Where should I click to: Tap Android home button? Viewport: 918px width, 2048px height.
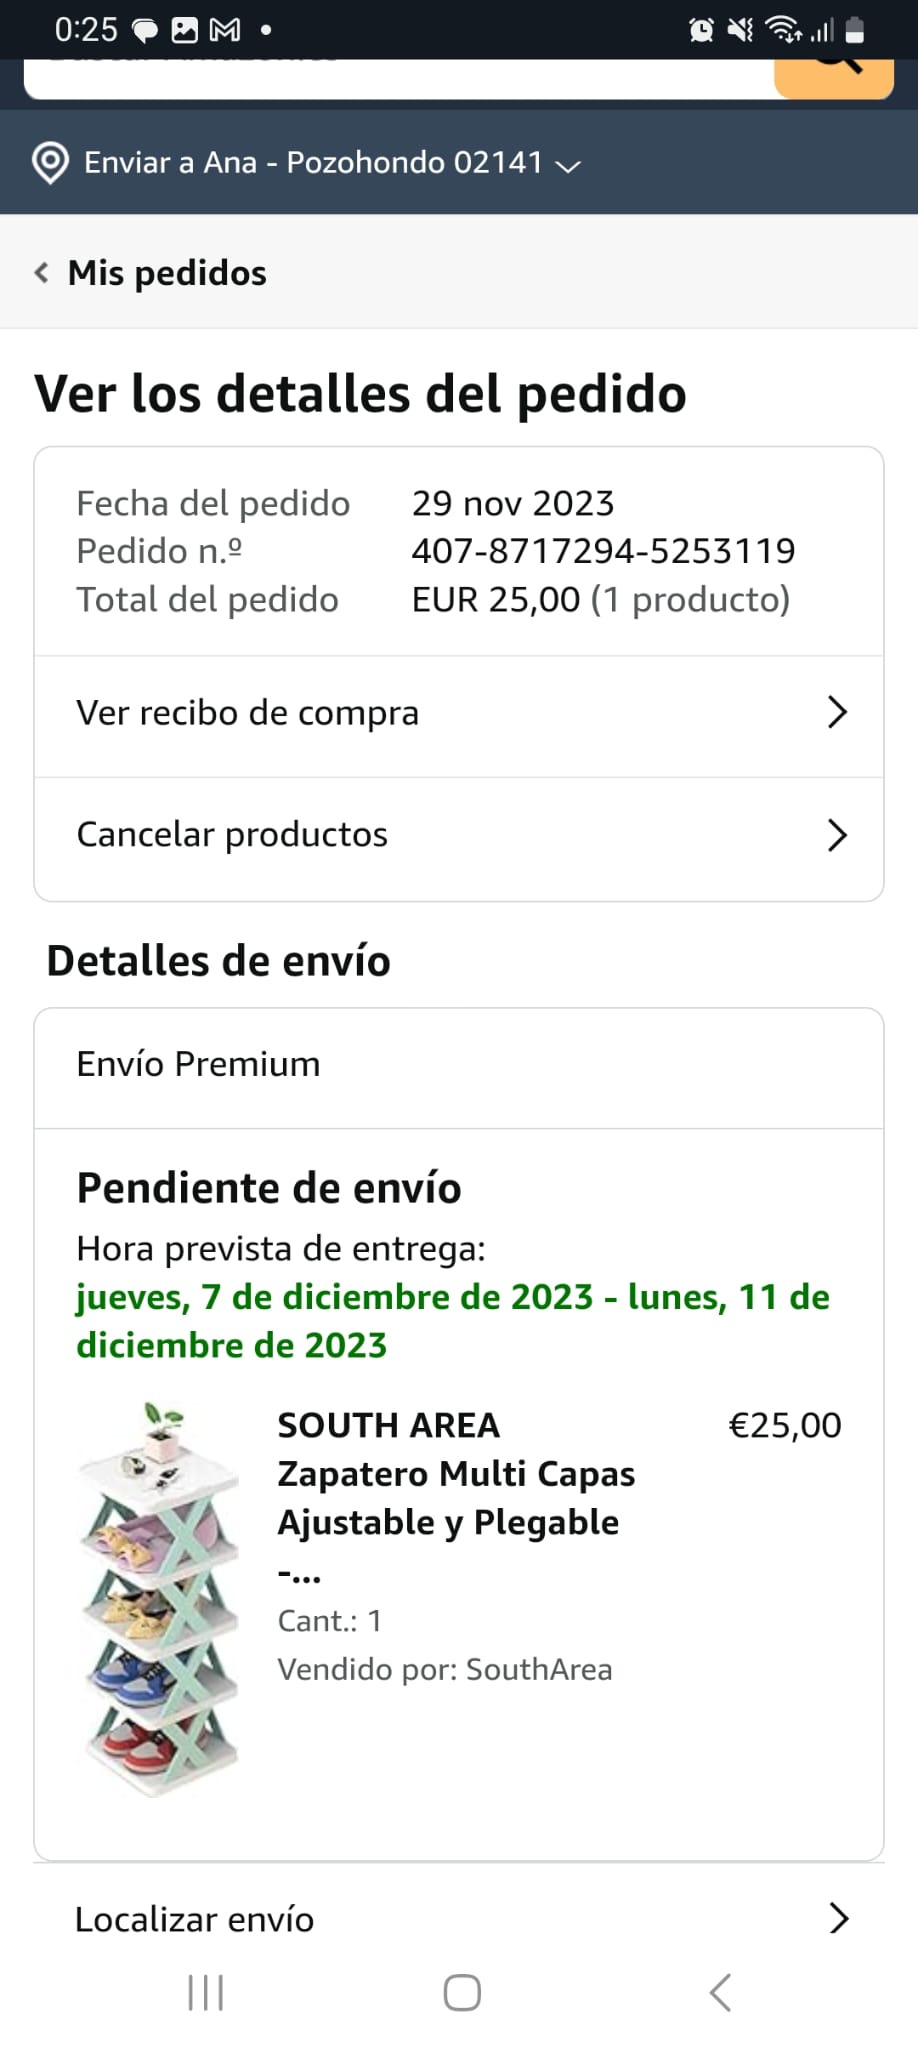462,1993
